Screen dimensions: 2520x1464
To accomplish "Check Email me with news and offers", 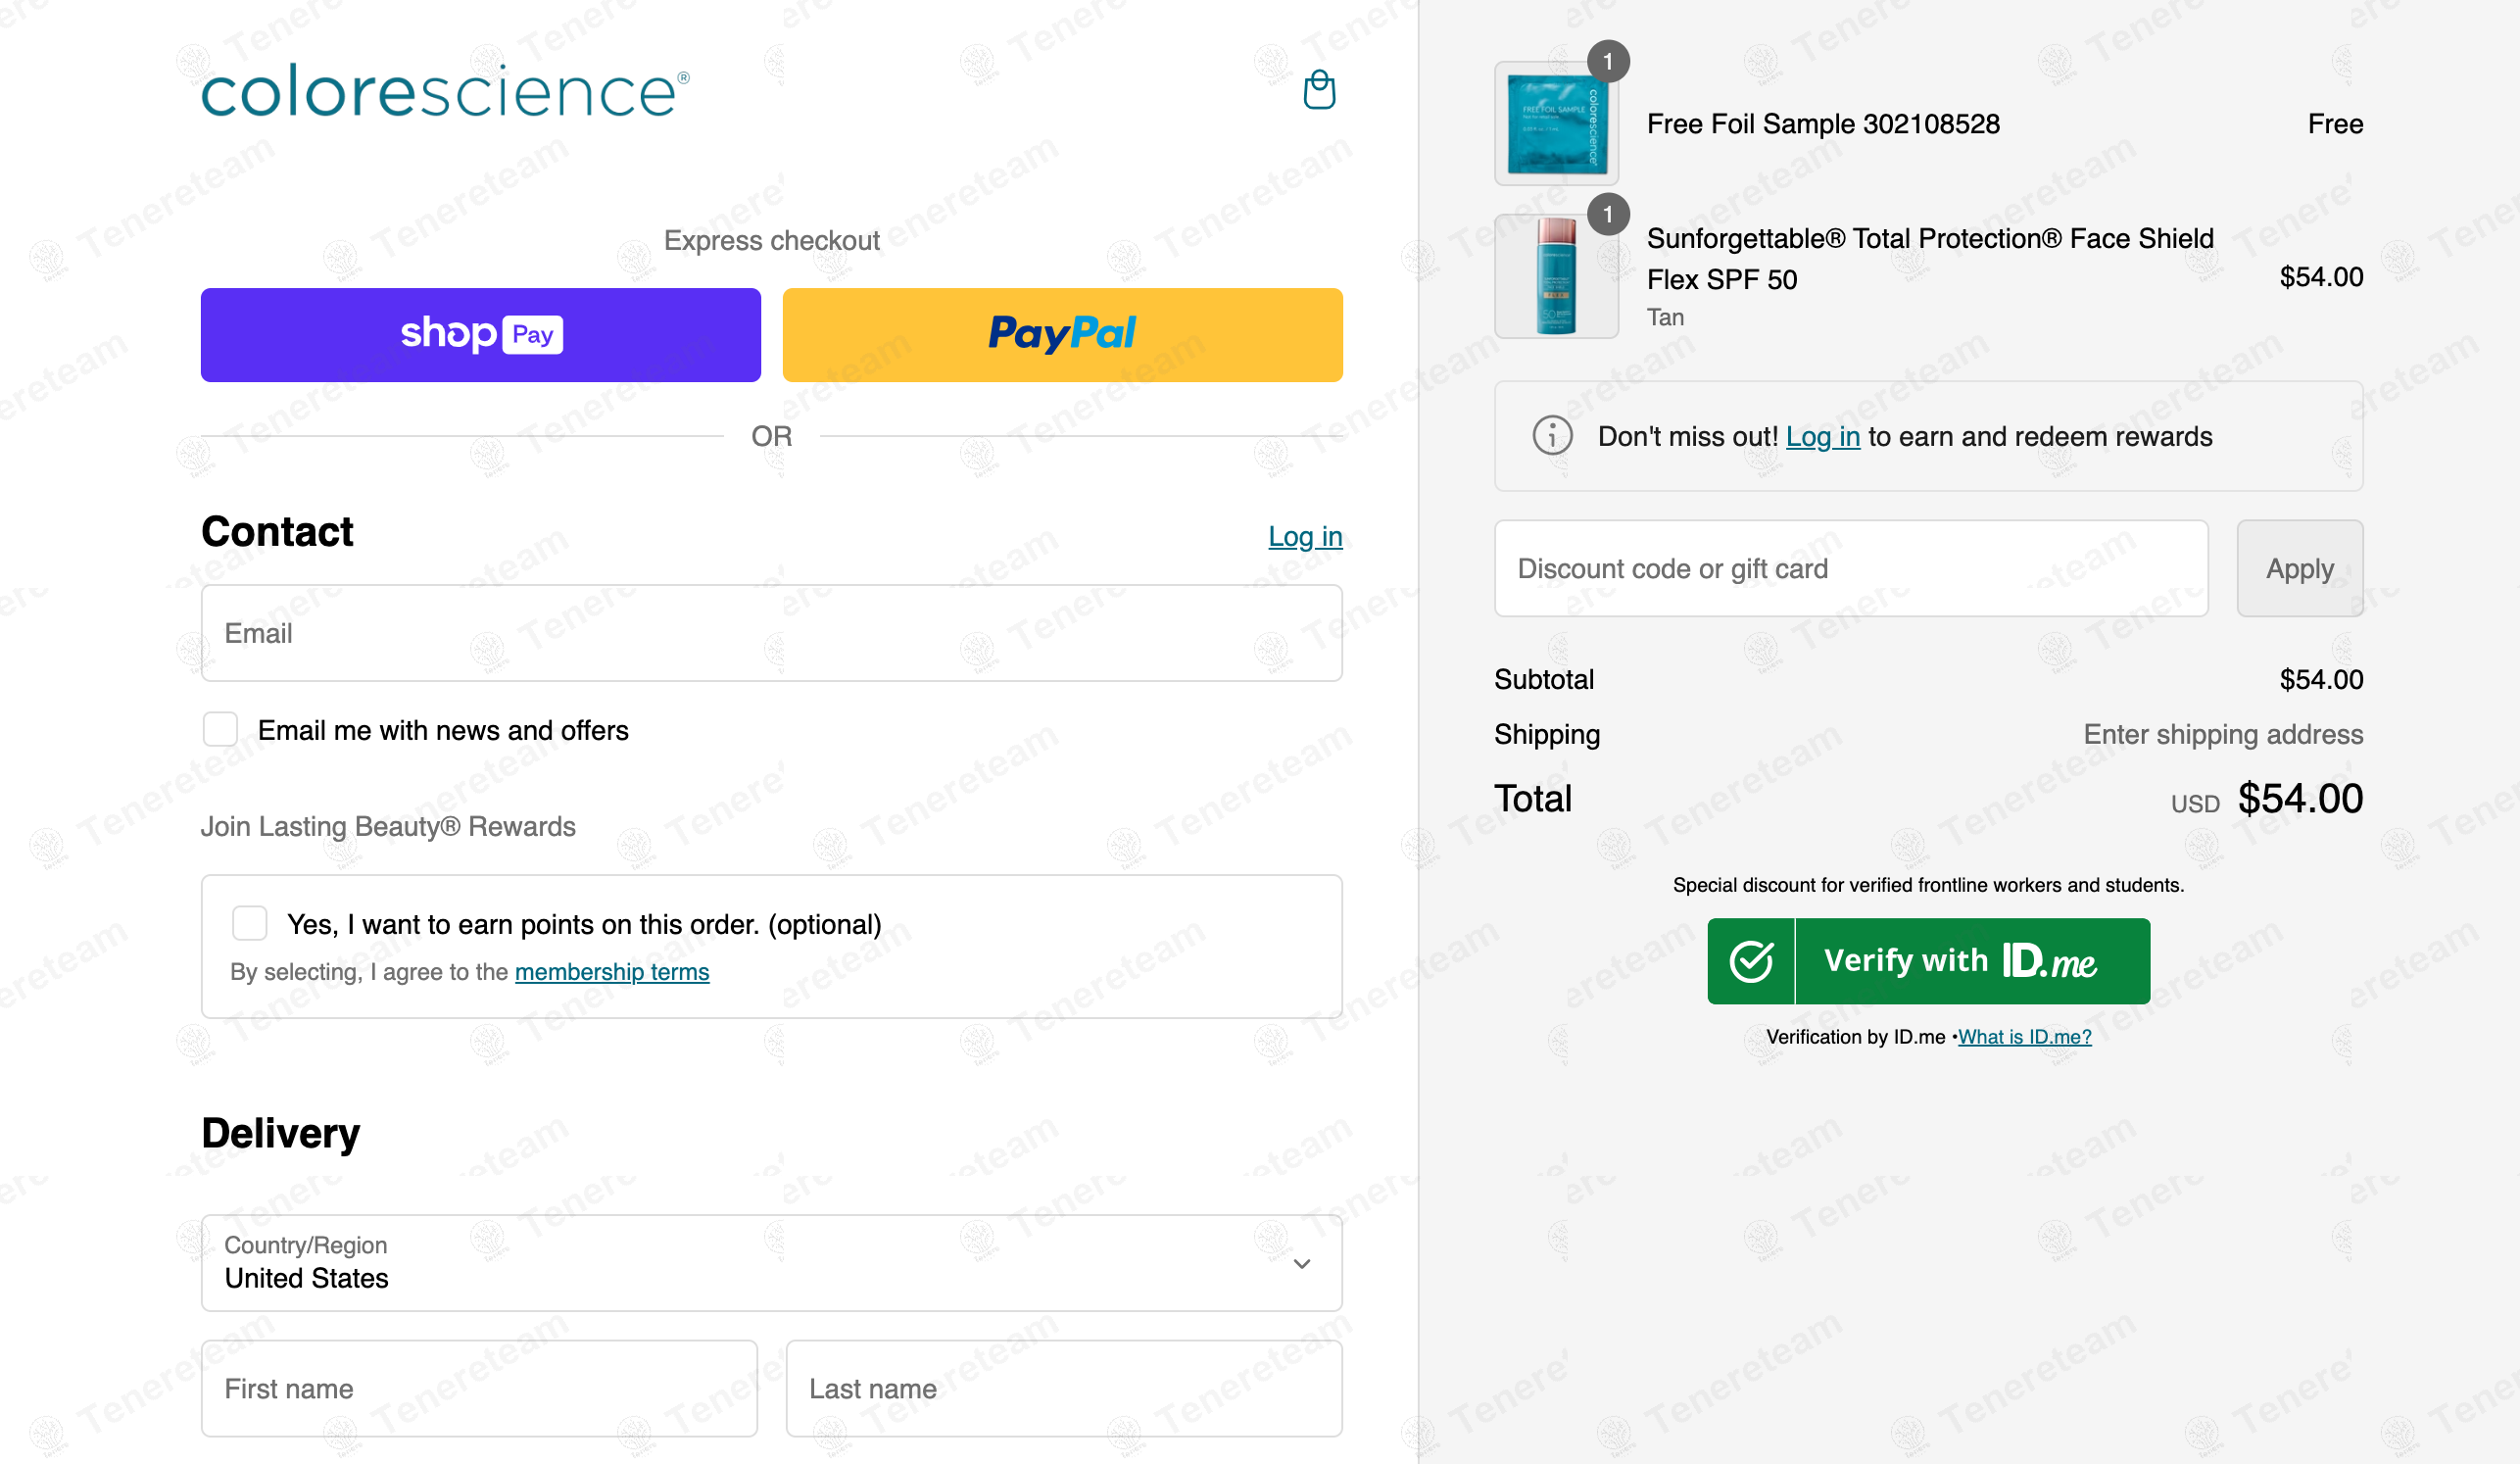I will click(220, 729).
